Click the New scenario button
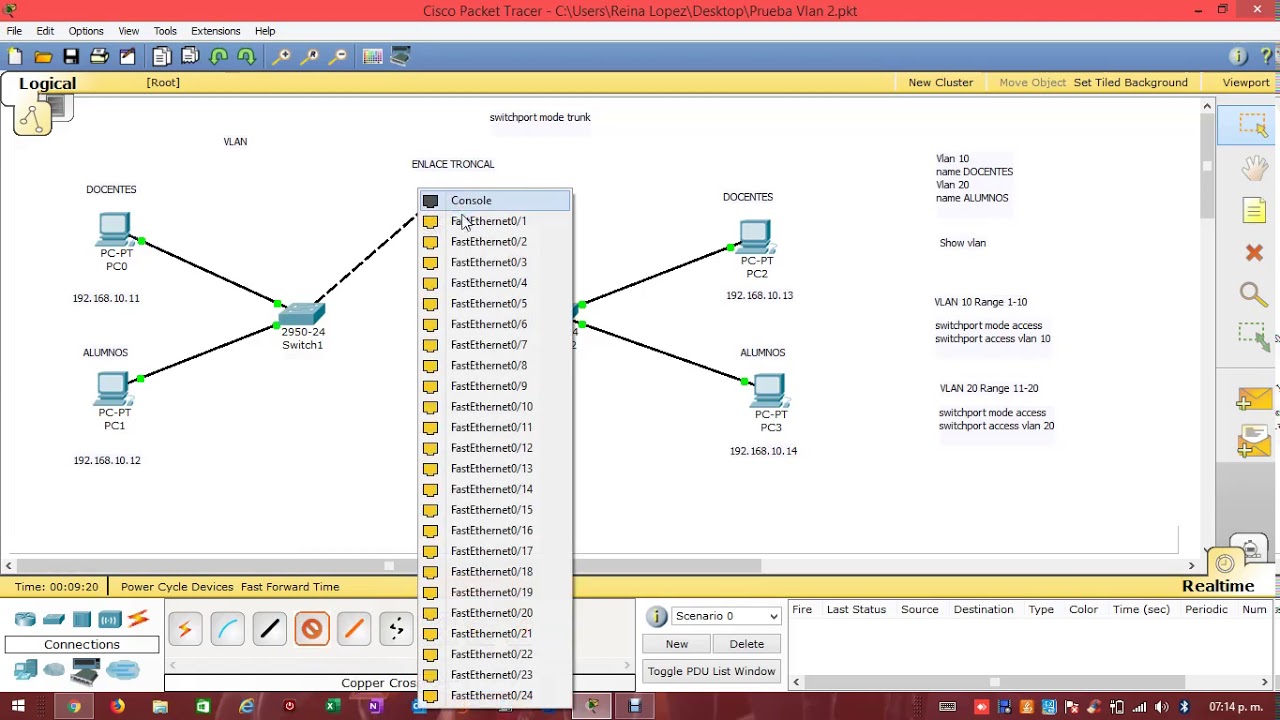 (x=677, y=644)
